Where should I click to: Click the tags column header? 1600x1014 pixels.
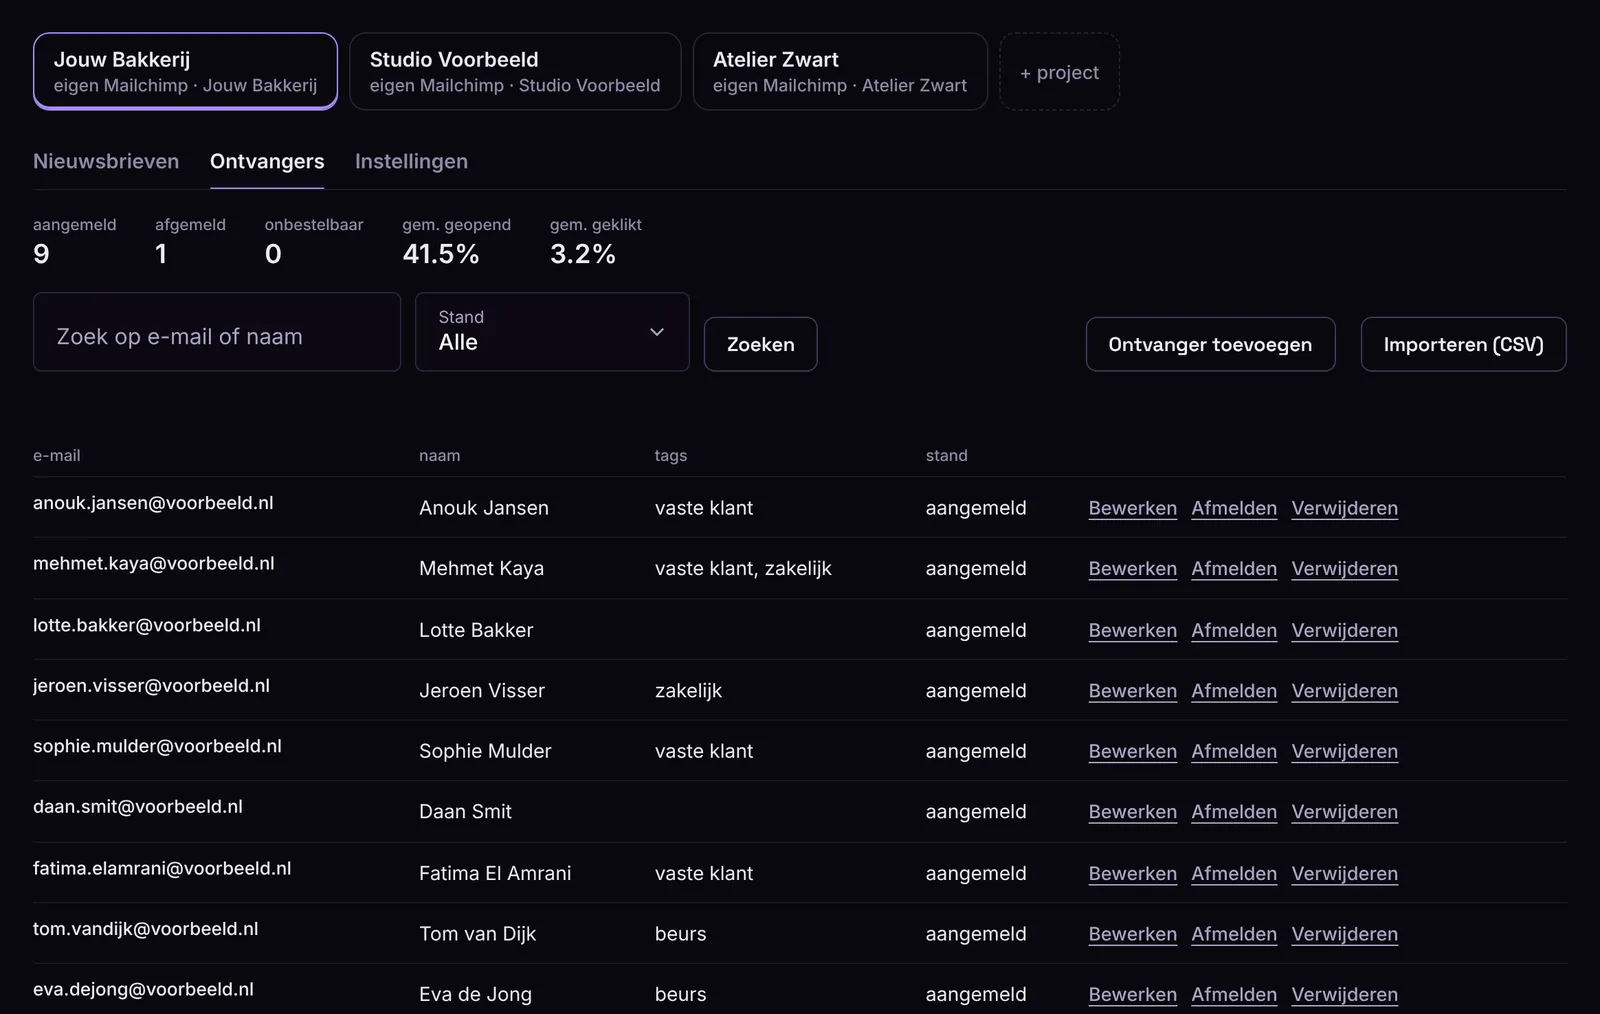pyautogui.click(x=671, y=455)
